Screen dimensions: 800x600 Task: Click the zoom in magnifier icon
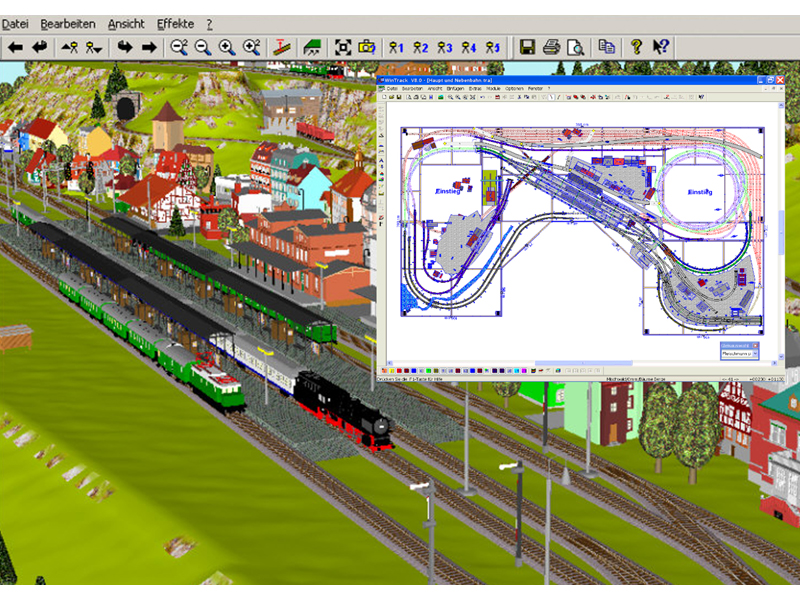point(227,46)
